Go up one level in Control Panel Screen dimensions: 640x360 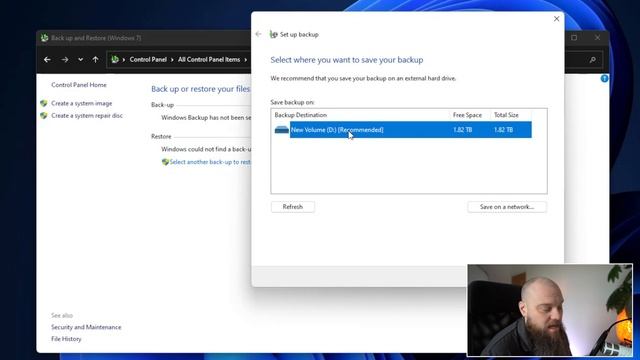coord(96,60)
